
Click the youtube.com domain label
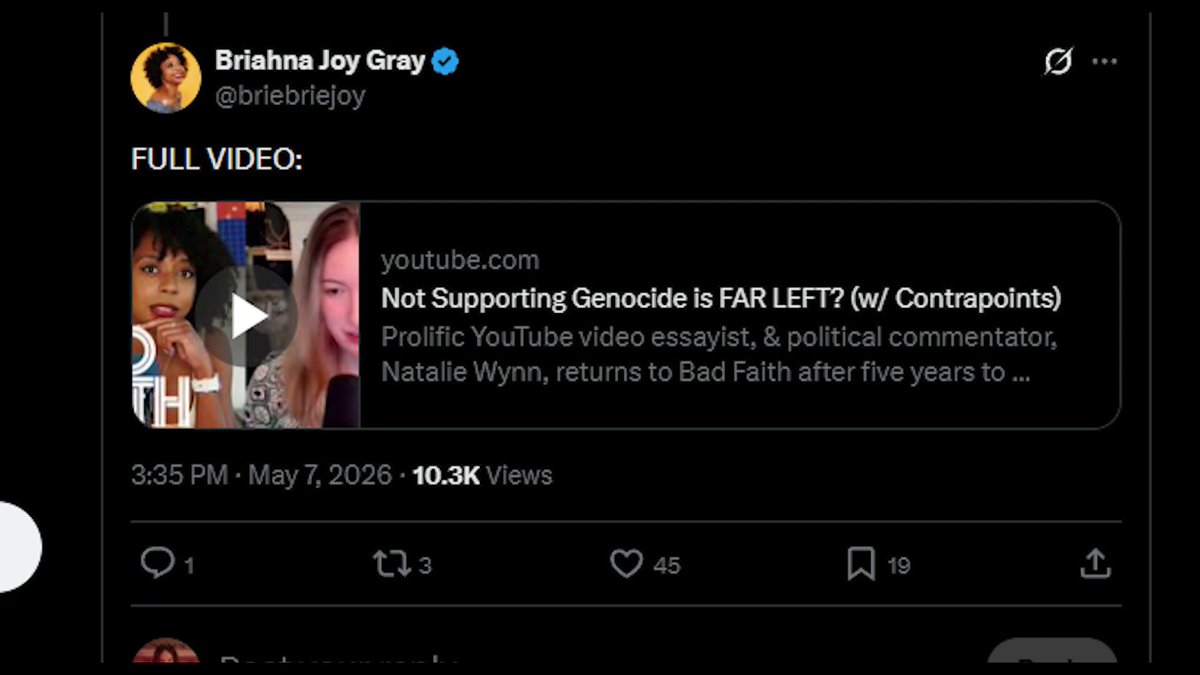click(x=460, y=260)
